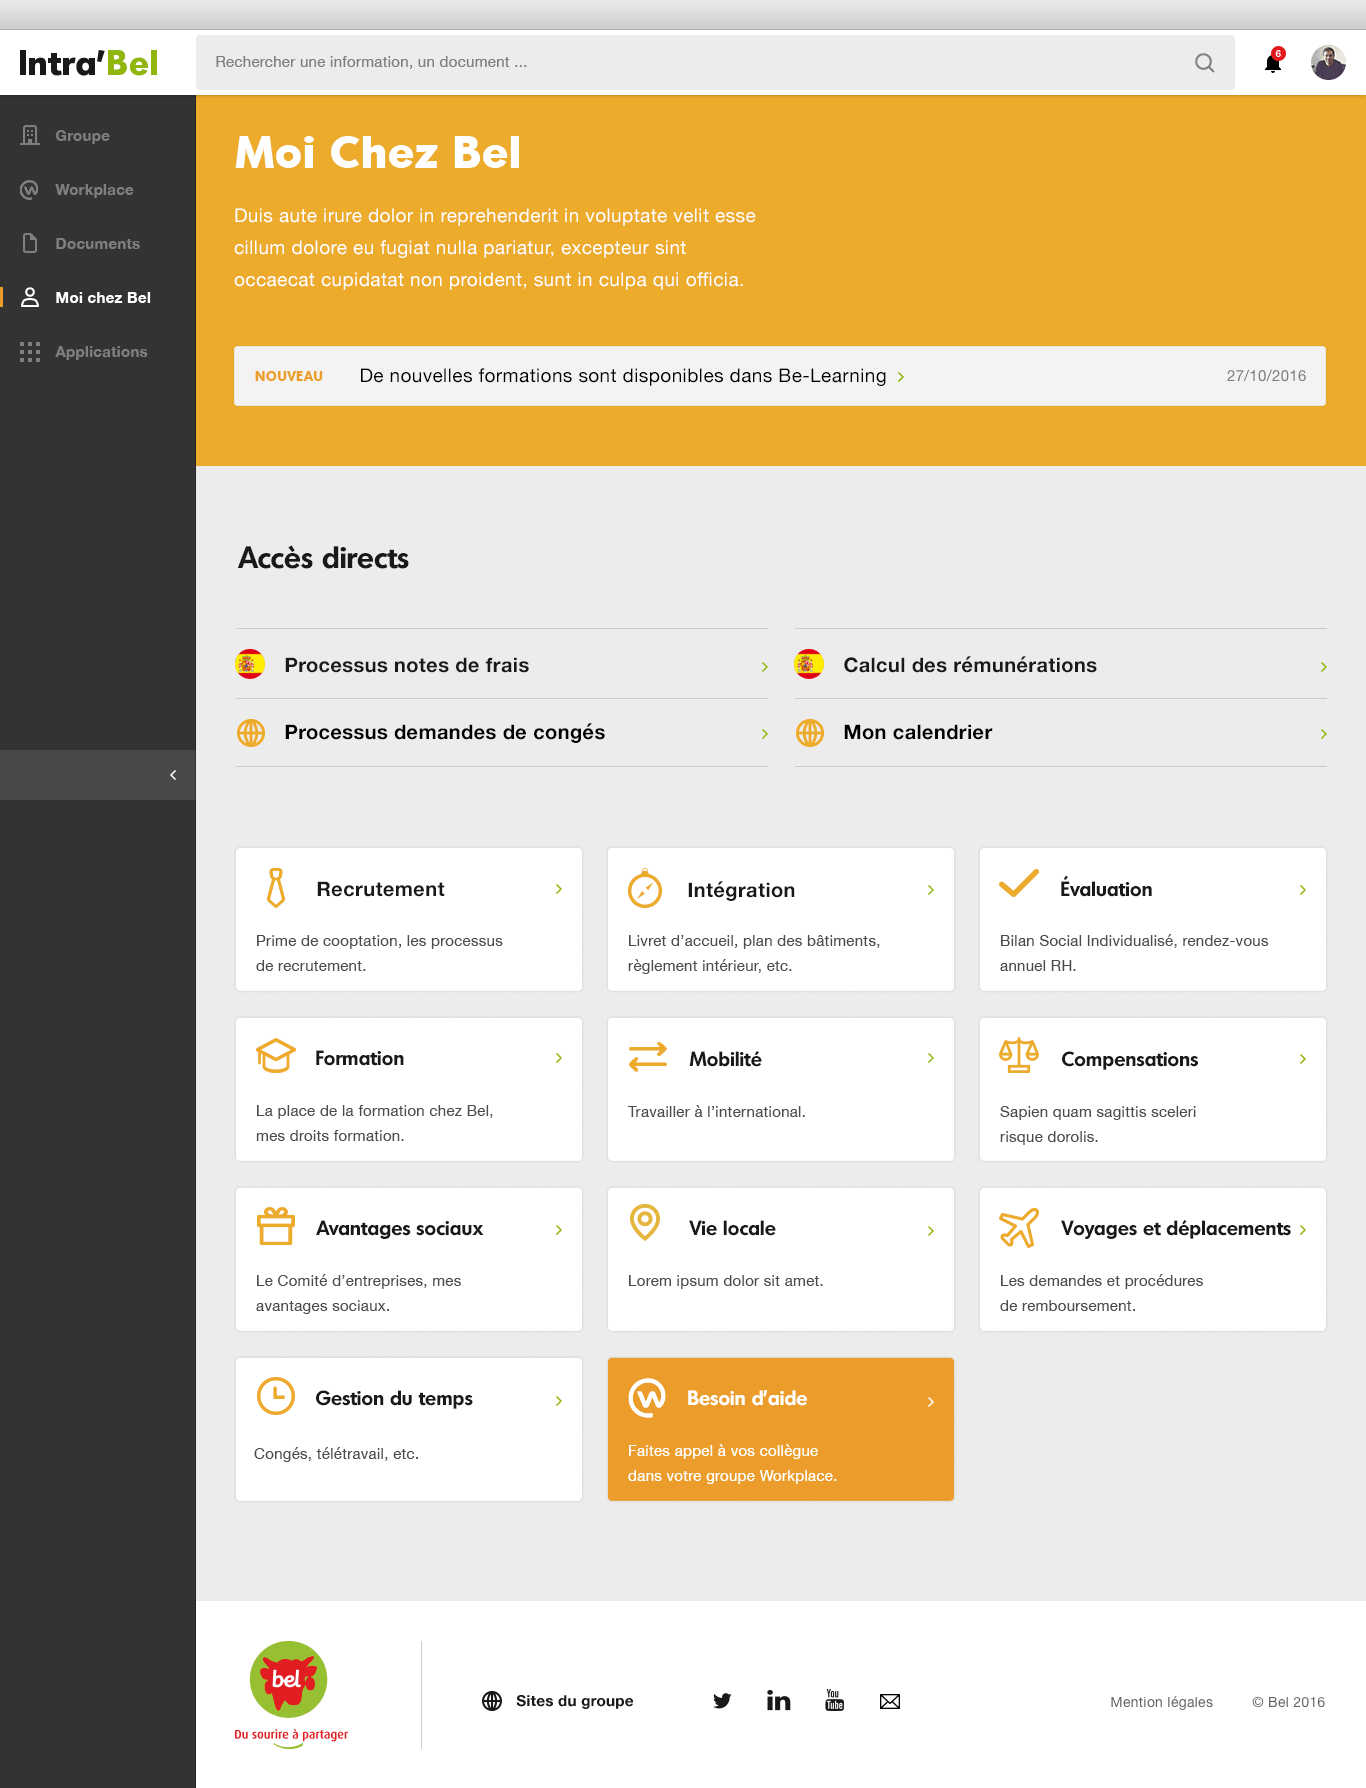The height and width of the screenshot is (1788, 1366).
Task: Open the Compensations card title
Action: pos(1130,1059)
